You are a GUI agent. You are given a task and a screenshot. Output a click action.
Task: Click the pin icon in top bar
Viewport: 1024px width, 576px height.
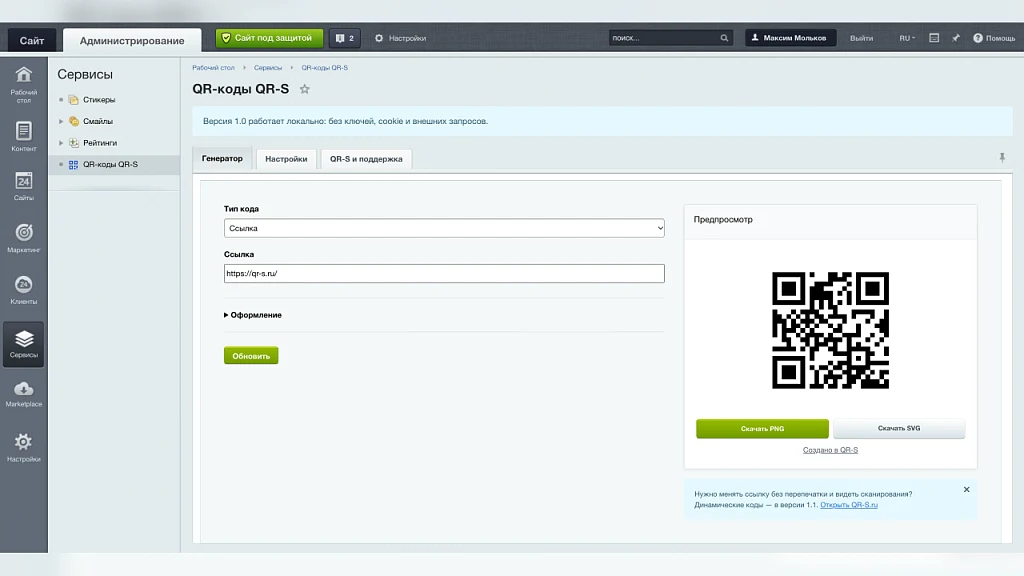coord(956,38)
